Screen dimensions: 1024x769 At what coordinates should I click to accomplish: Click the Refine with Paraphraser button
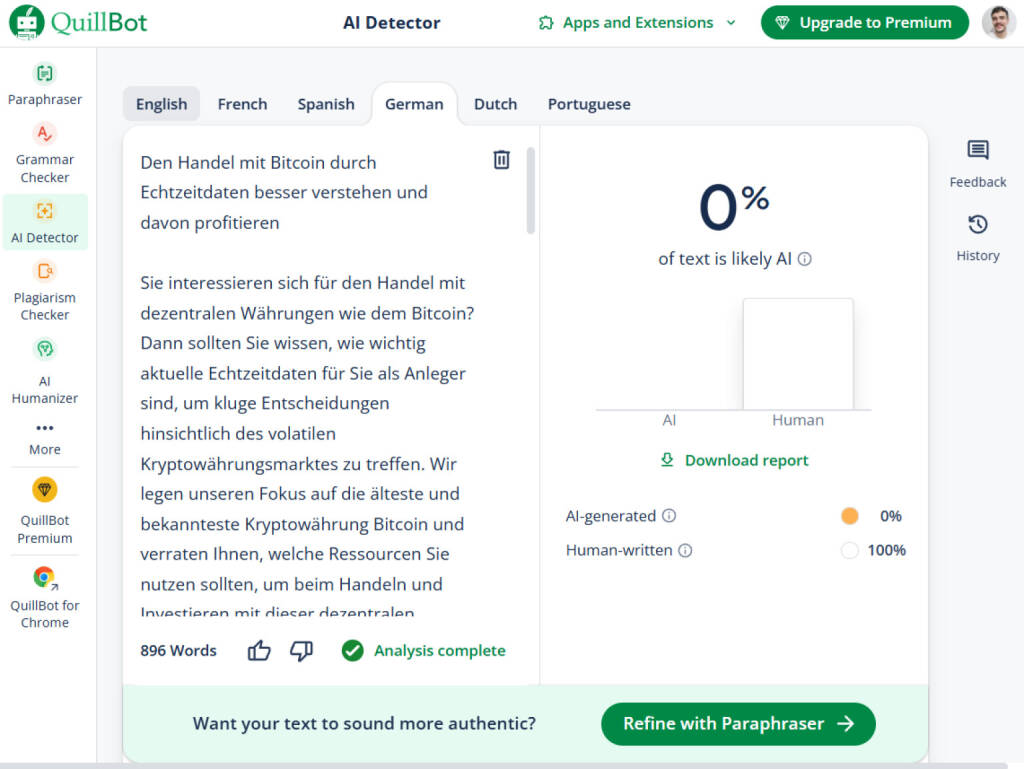tap(738, 724)
